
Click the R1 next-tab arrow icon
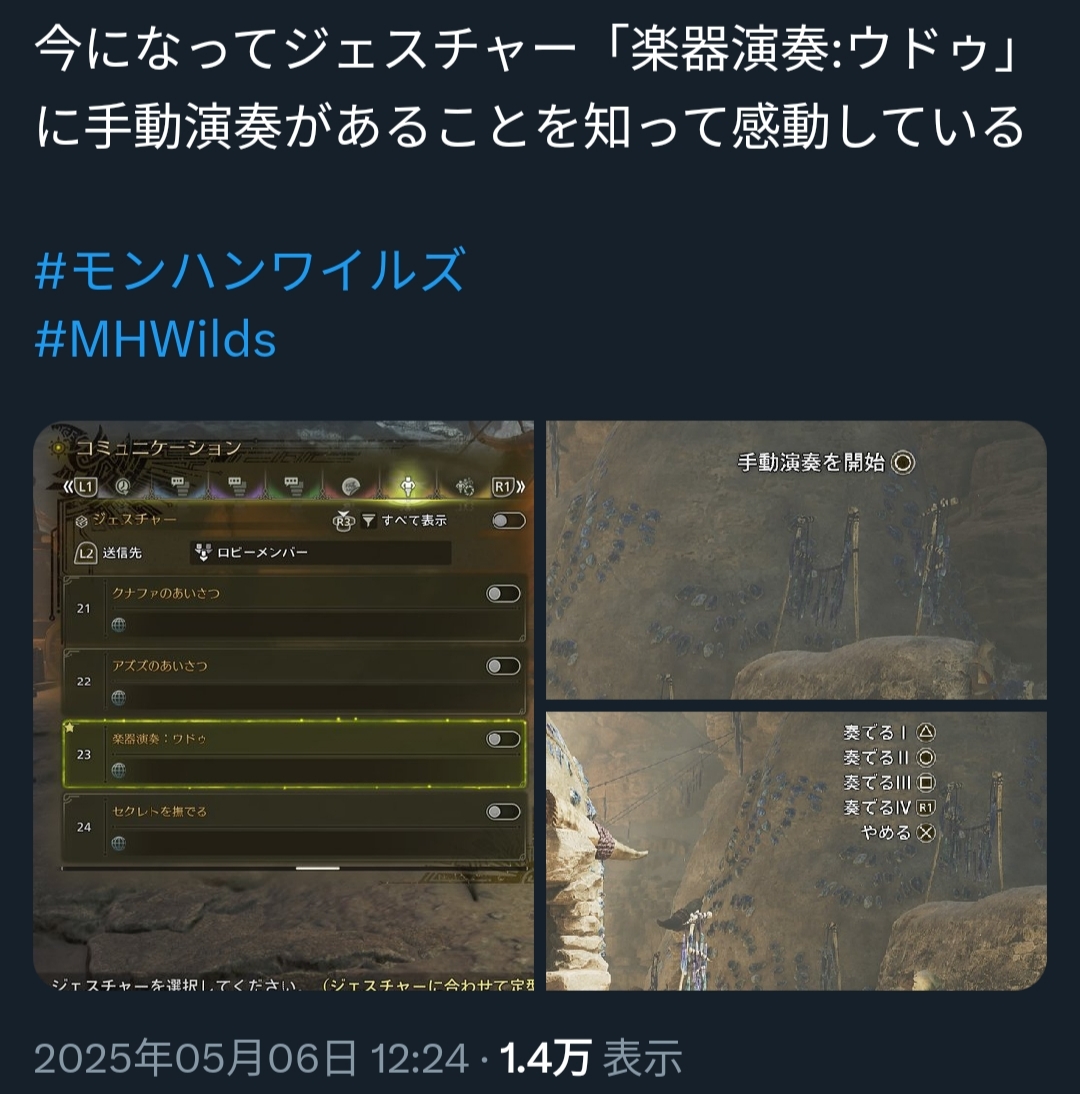pos(509,486)
